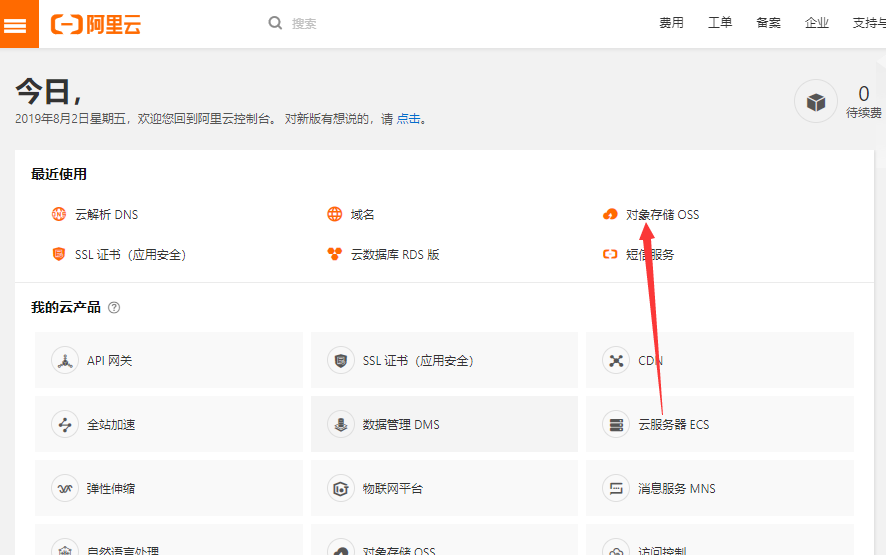The width and height of the screenshot is (886, 555).
Task: Click help icon next to 我的云产品
Action: (x=114, y=307)
